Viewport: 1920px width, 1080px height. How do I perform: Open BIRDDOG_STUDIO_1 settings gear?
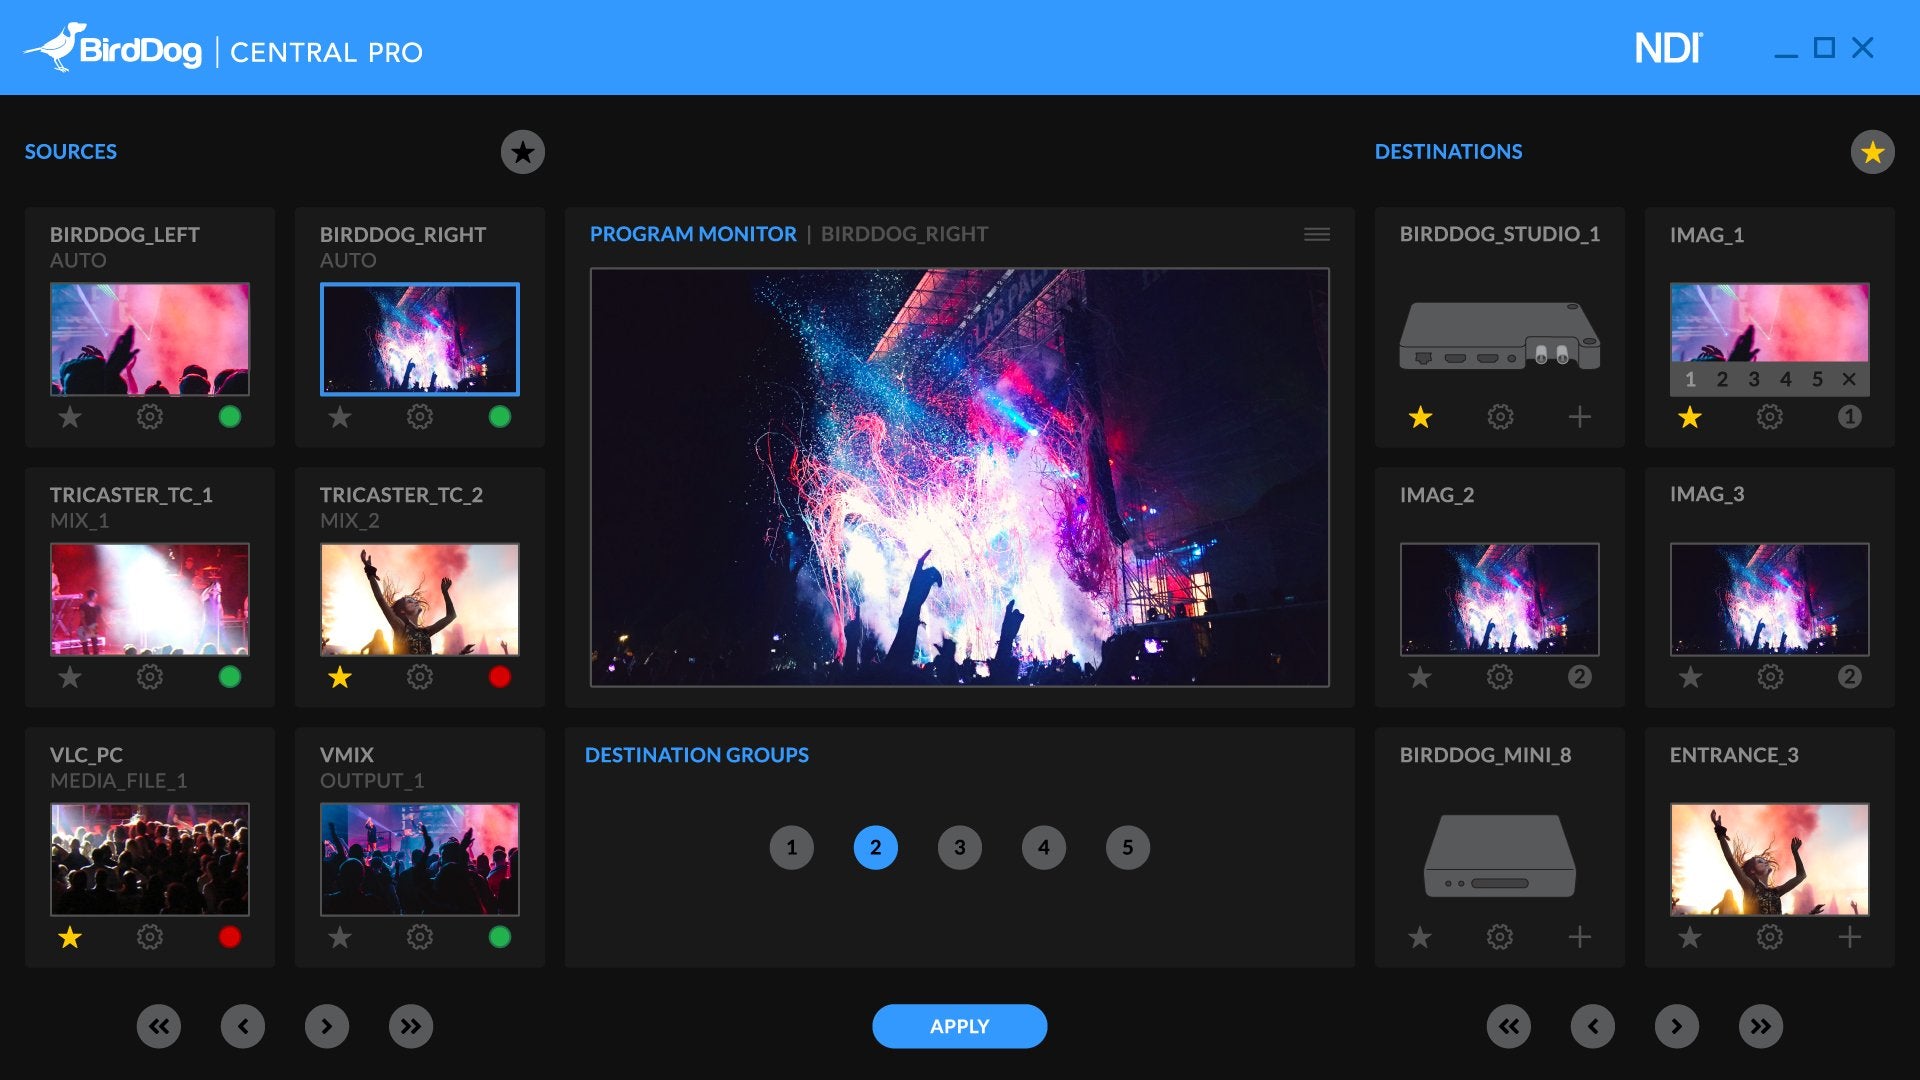coord(1500,417)
